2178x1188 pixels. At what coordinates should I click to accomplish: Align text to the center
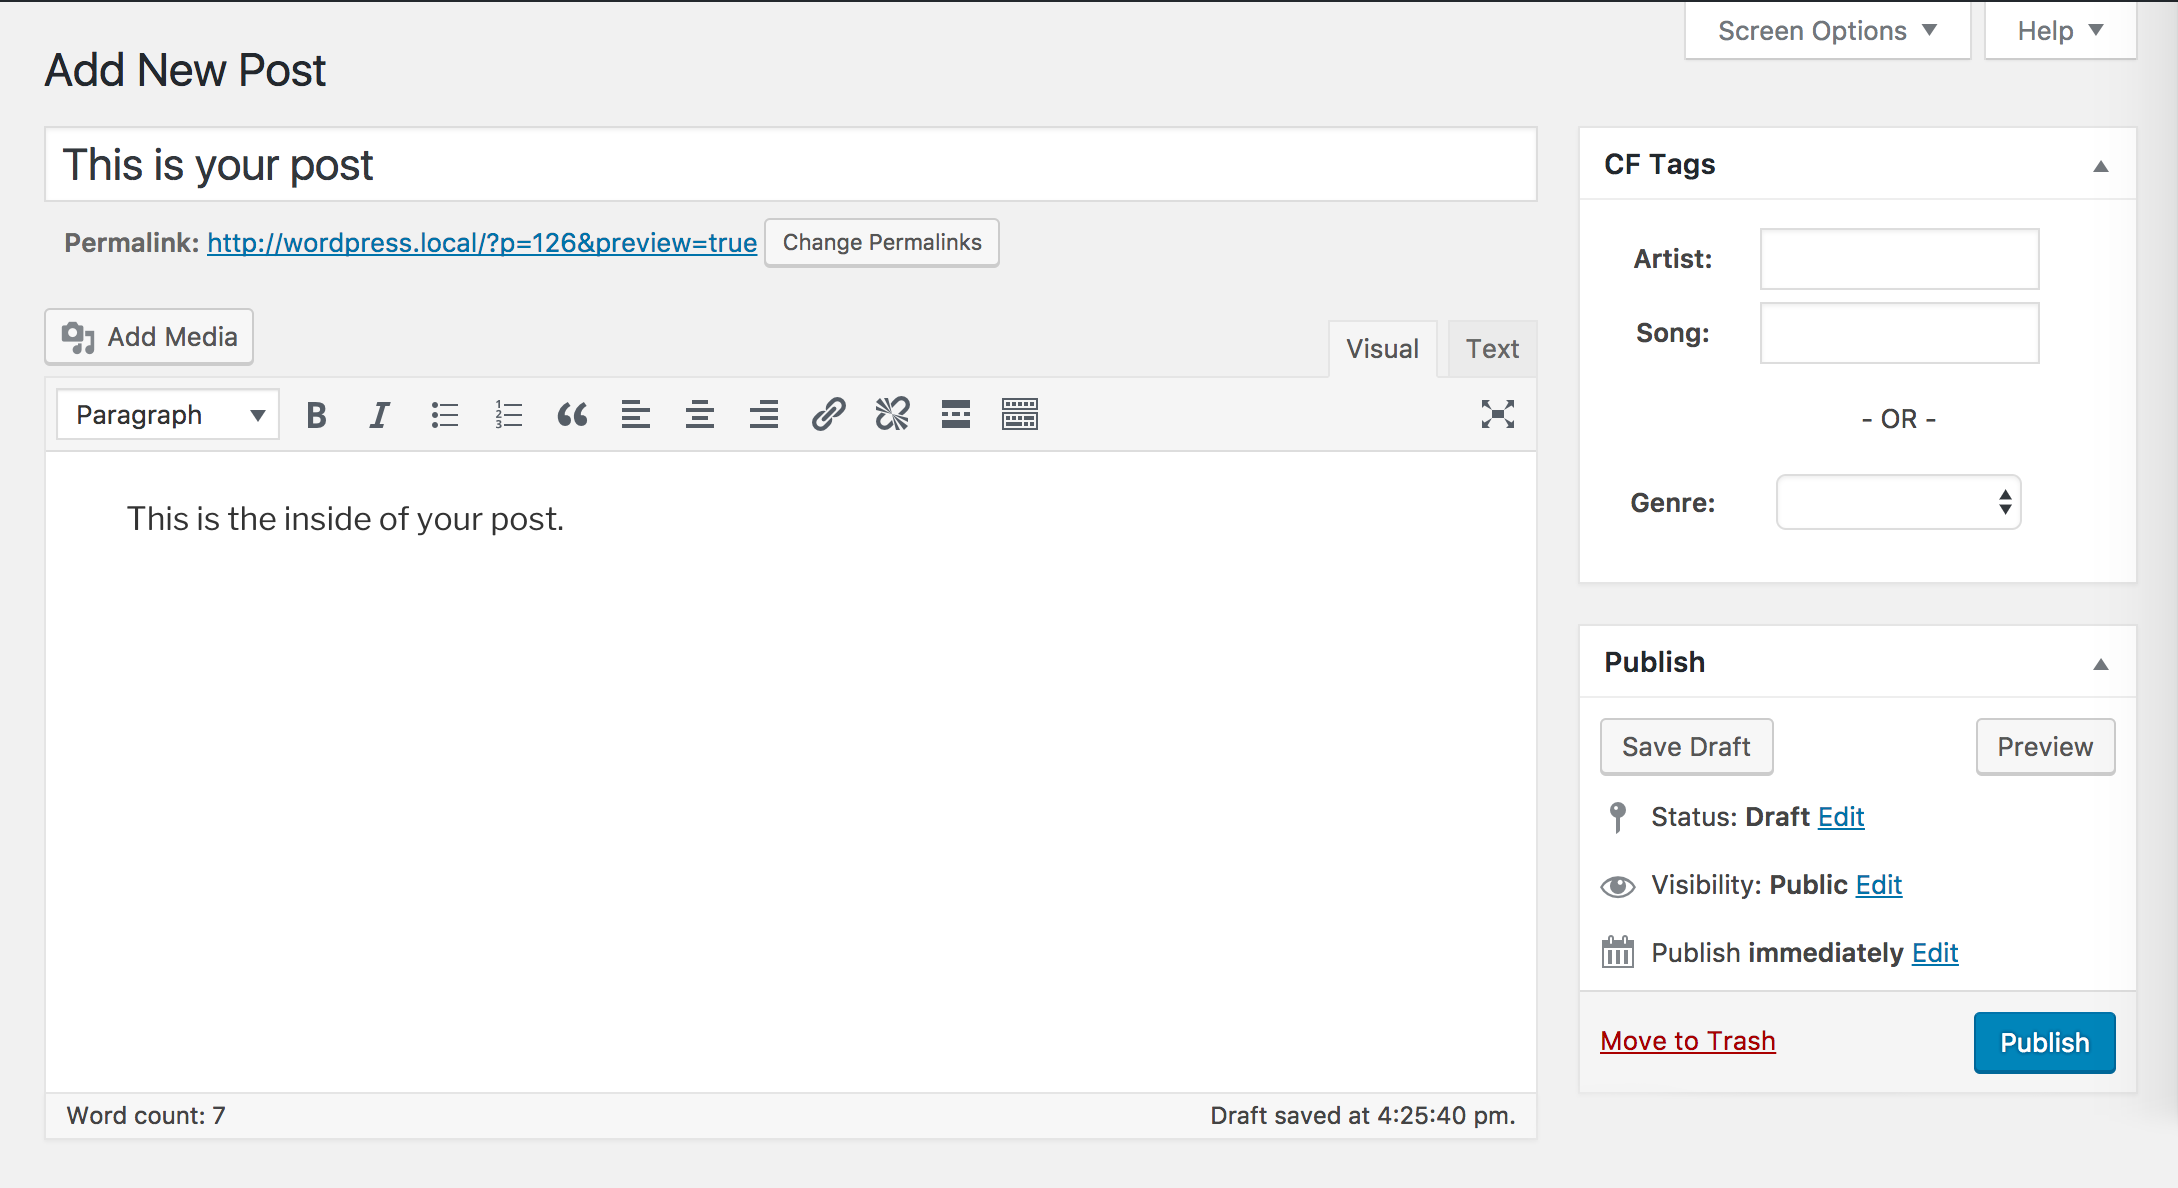point(700,414)
